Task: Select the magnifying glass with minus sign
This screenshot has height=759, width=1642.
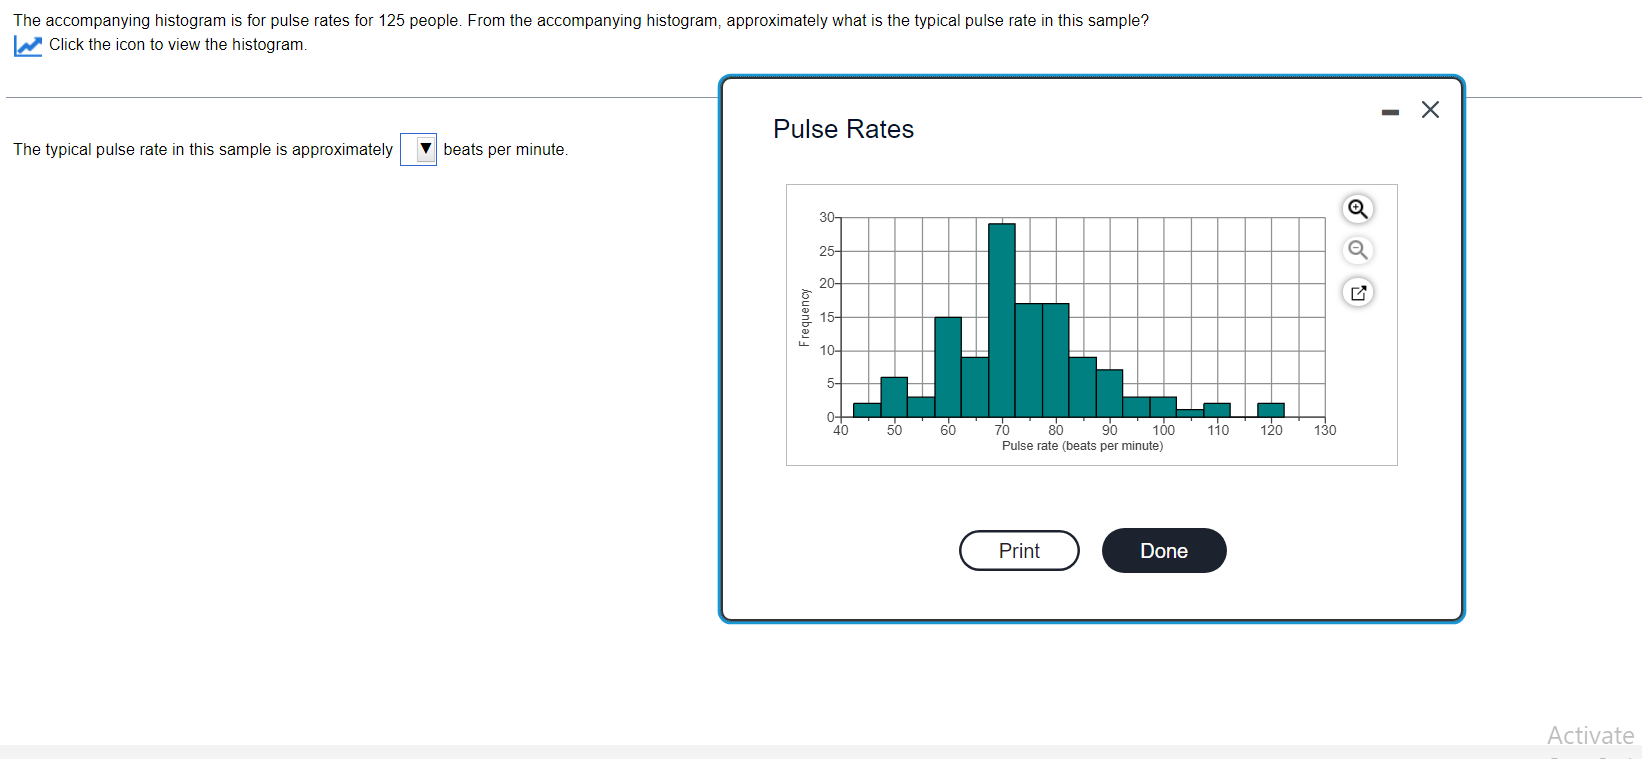Action: (1357, 250)
